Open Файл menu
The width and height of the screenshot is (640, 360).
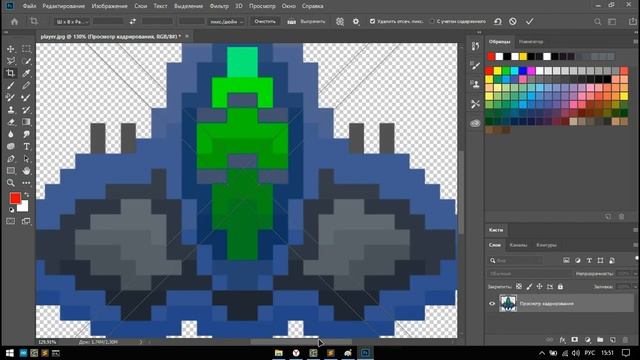(x=29, y=6)
